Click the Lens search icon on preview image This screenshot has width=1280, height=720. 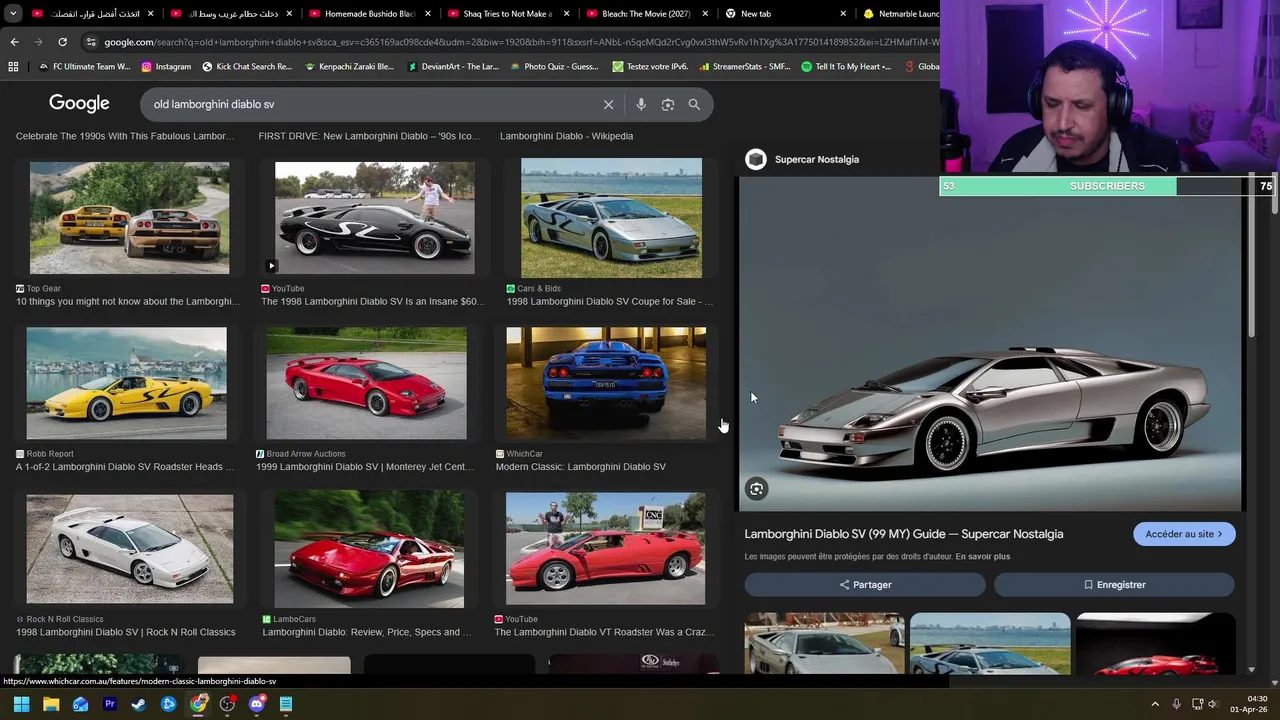[756, 489]
